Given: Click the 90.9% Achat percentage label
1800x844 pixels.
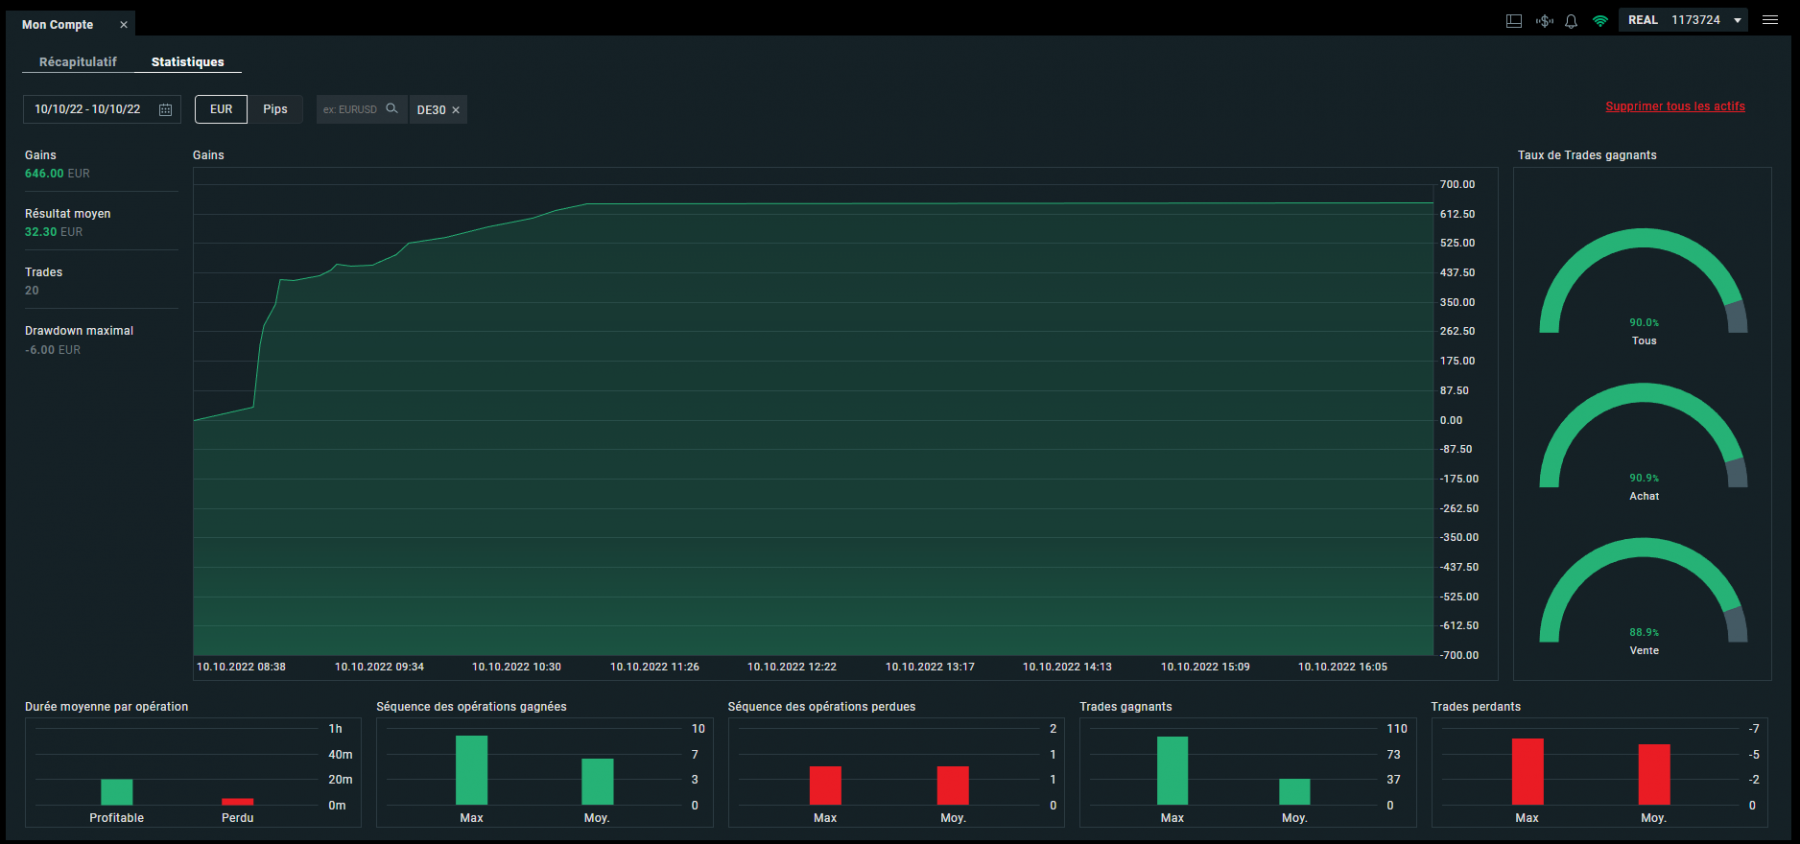Looking at the screenshot, I should pyautogui.click(x=1644, y=478).
